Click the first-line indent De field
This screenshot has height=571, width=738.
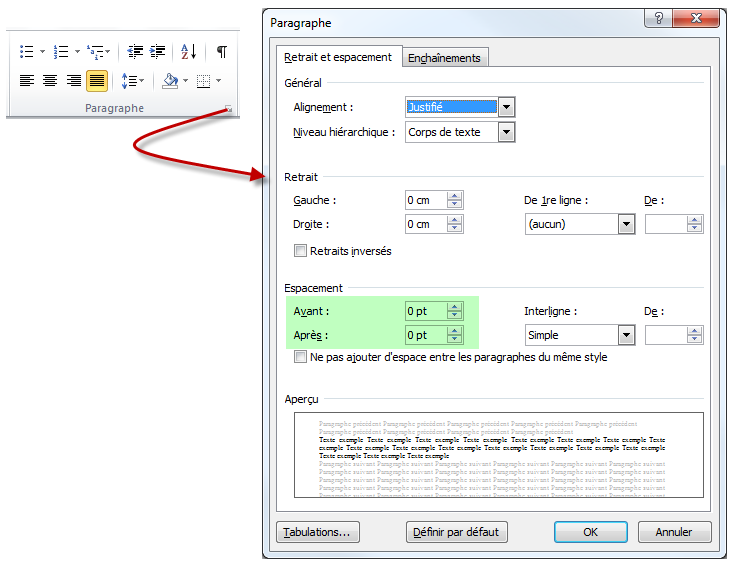(x=666, y=225)
